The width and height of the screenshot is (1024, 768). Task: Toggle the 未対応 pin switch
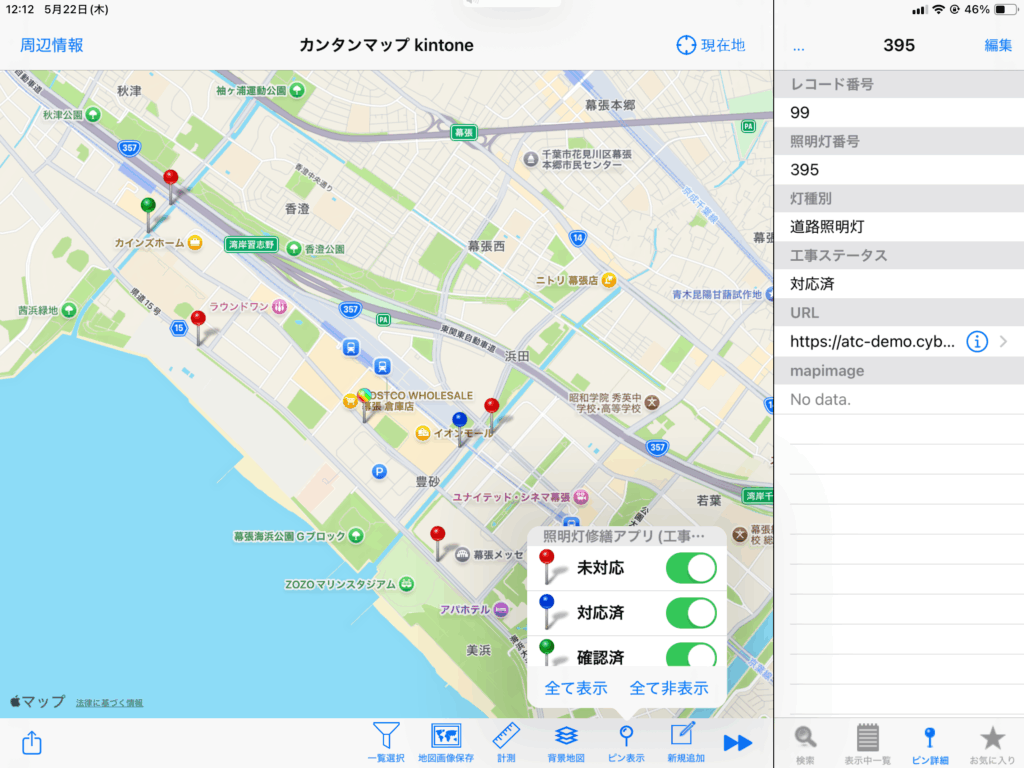(691, 568)
